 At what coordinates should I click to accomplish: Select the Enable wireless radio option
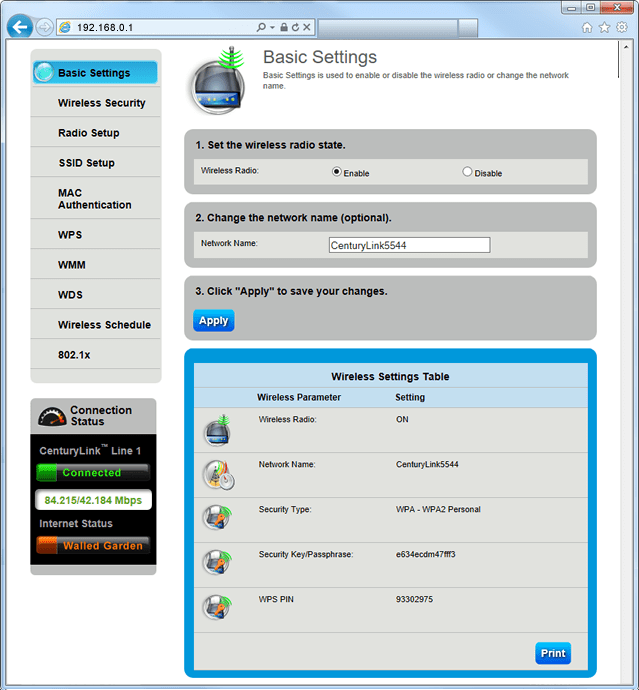(337, 172)
